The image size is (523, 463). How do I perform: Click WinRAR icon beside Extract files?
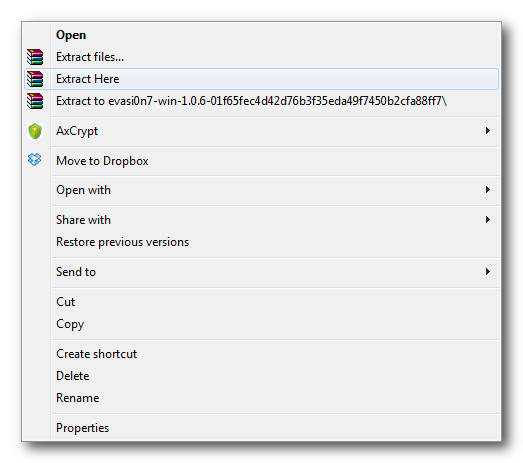coord(35,57)
